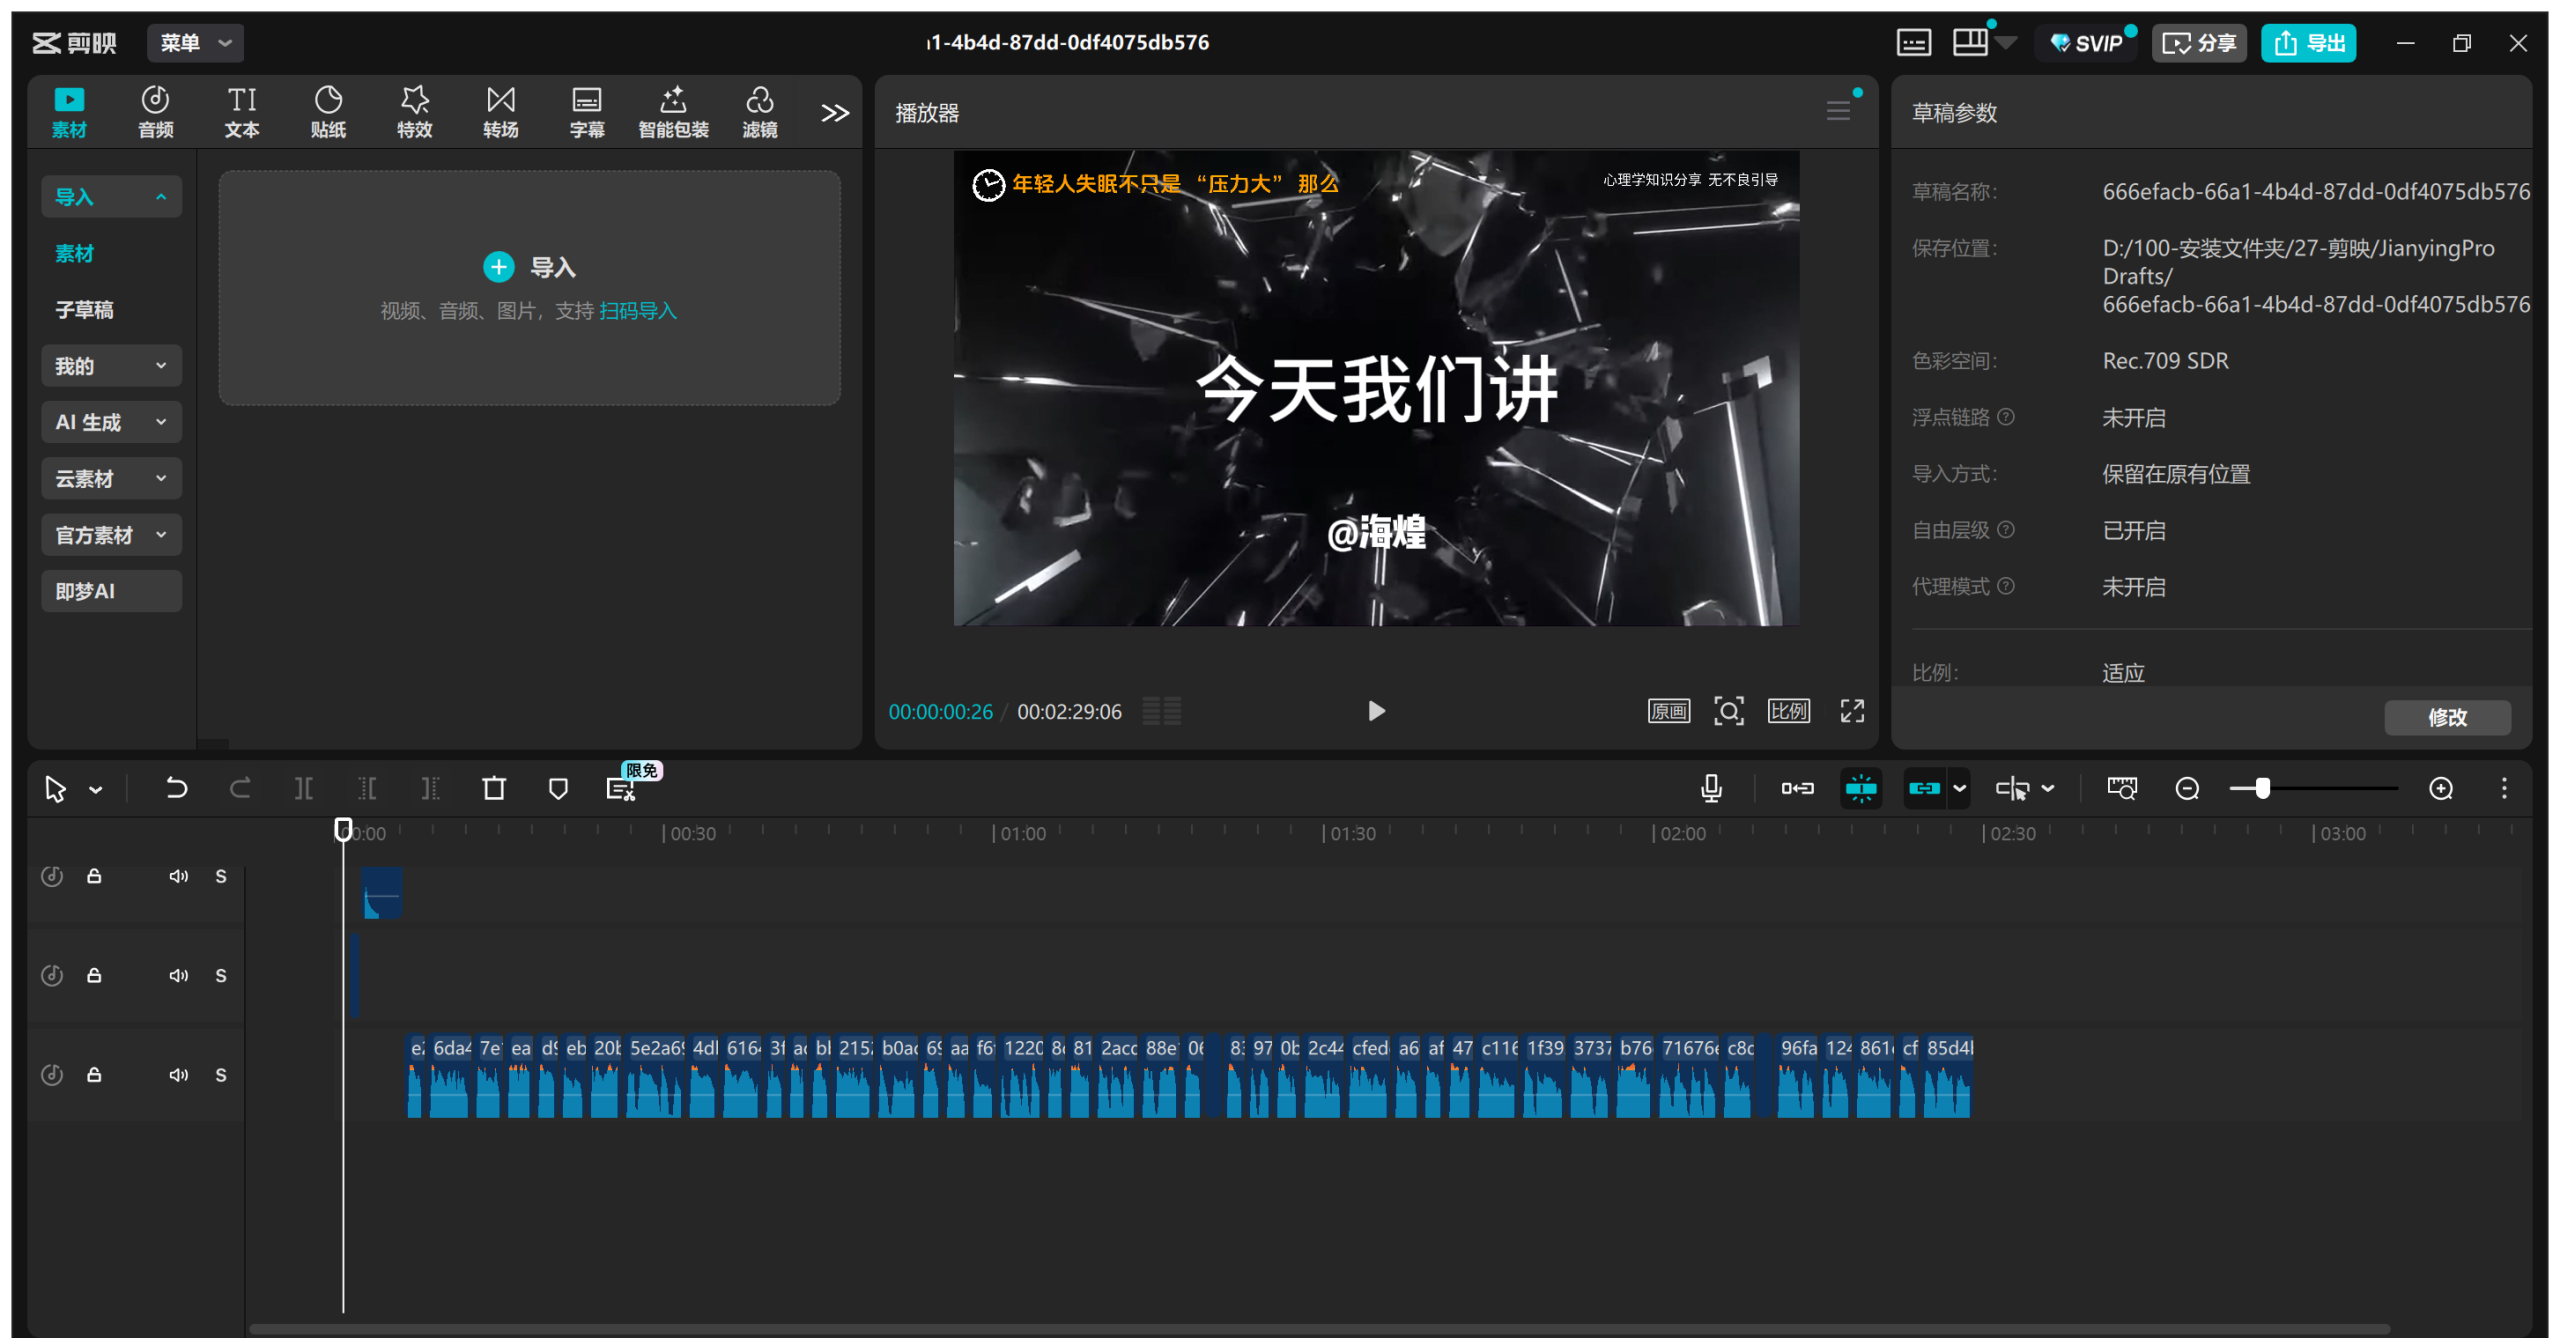2560x1338 pixels.
Task: Toggle auto-link (联动) mode in the timeline
Action: (x=1925, y=788)
